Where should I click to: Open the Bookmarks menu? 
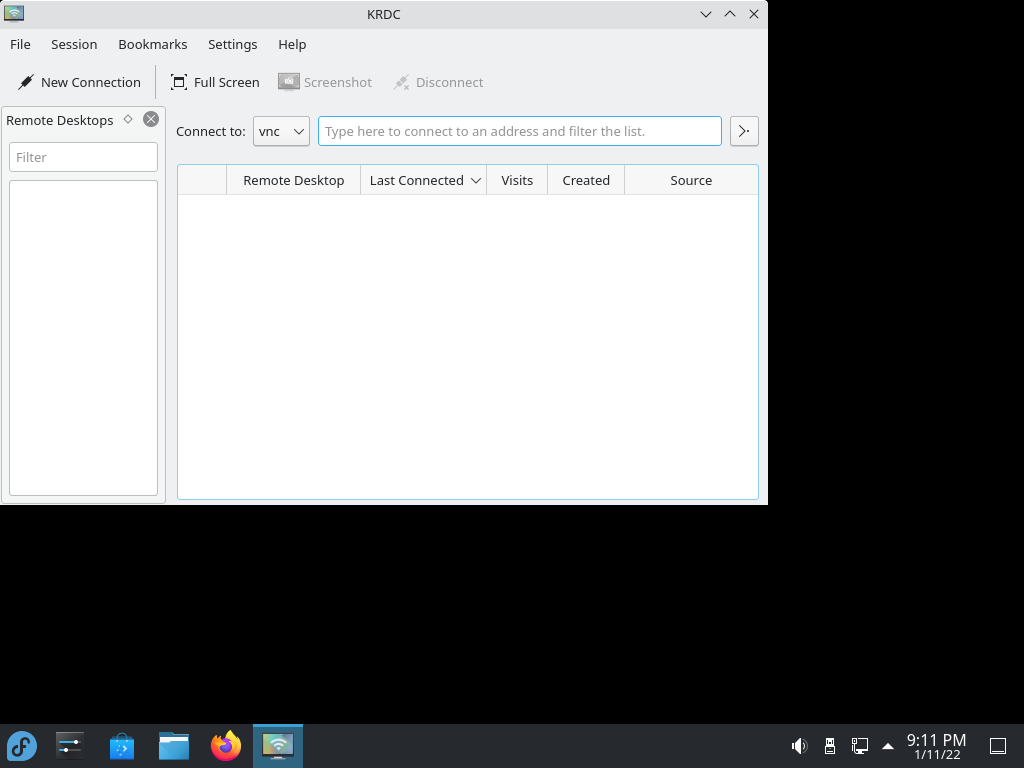coord(153,44)
